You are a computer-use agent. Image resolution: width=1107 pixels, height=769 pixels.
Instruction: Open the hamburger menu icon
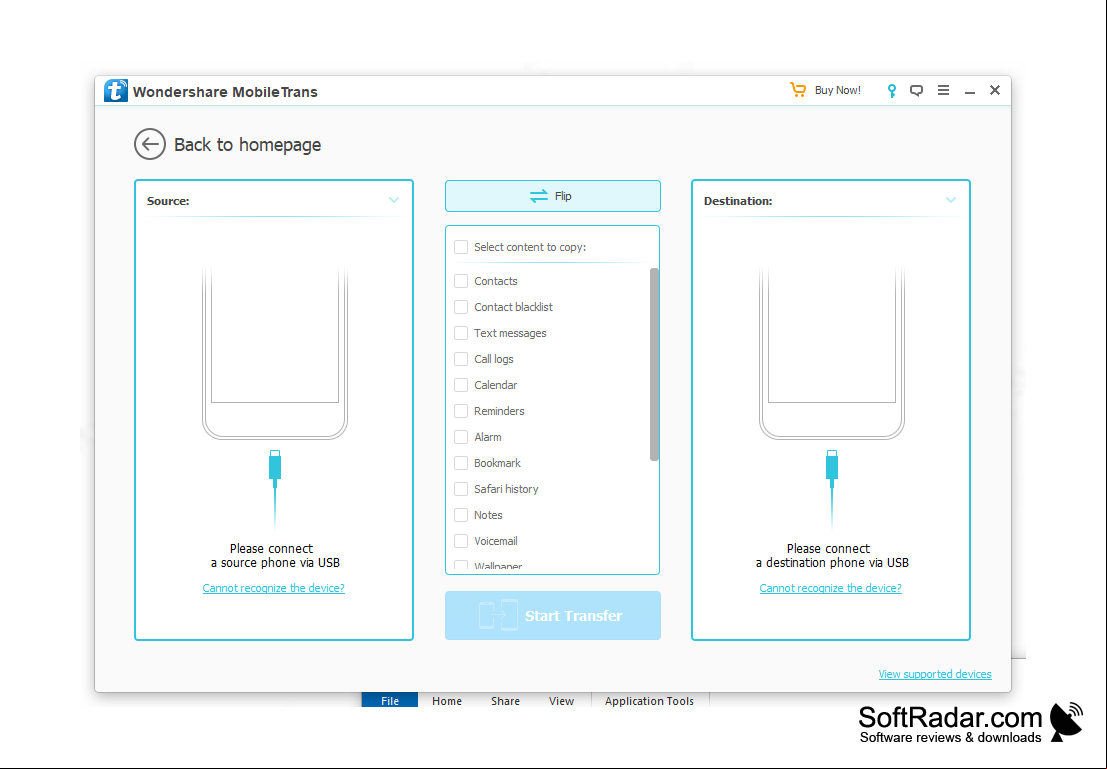(x=943, y=90)
